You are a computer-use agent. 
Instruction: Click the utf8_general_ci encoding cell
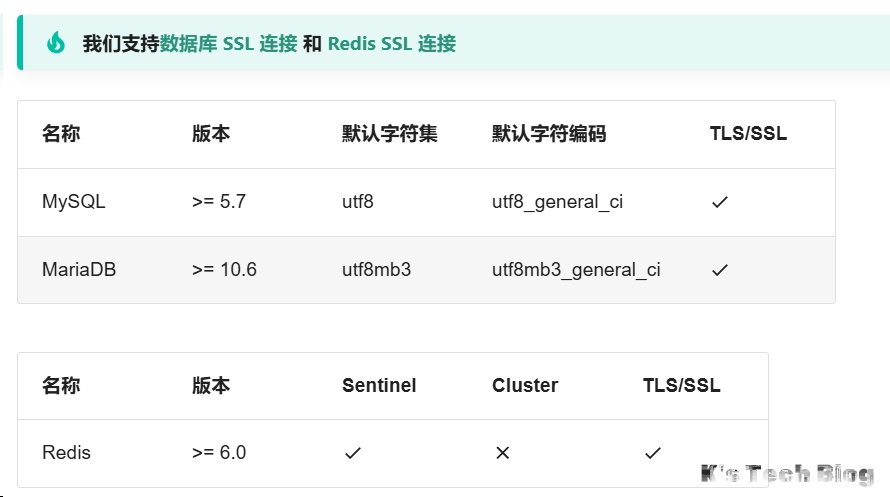(x=557, y=202)
